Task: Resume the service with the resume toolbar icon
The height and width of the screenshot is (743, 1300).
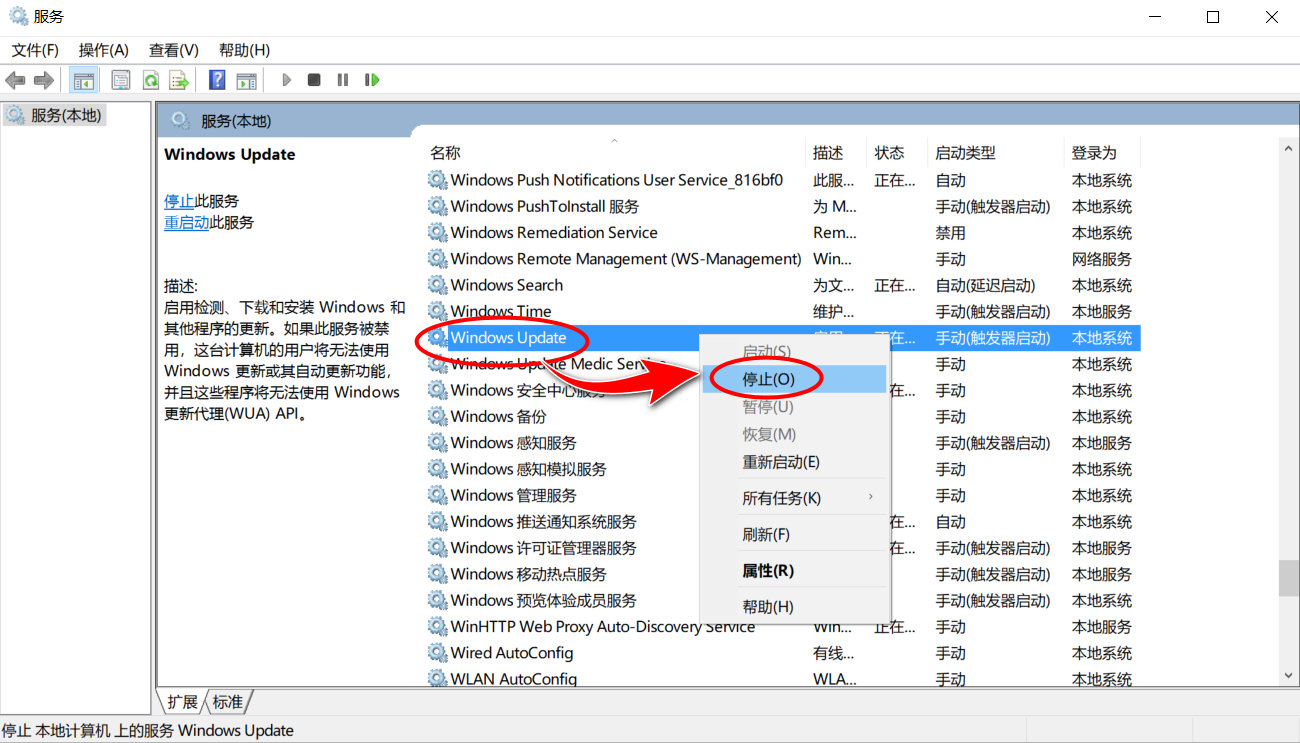Action: click(372, 79)
